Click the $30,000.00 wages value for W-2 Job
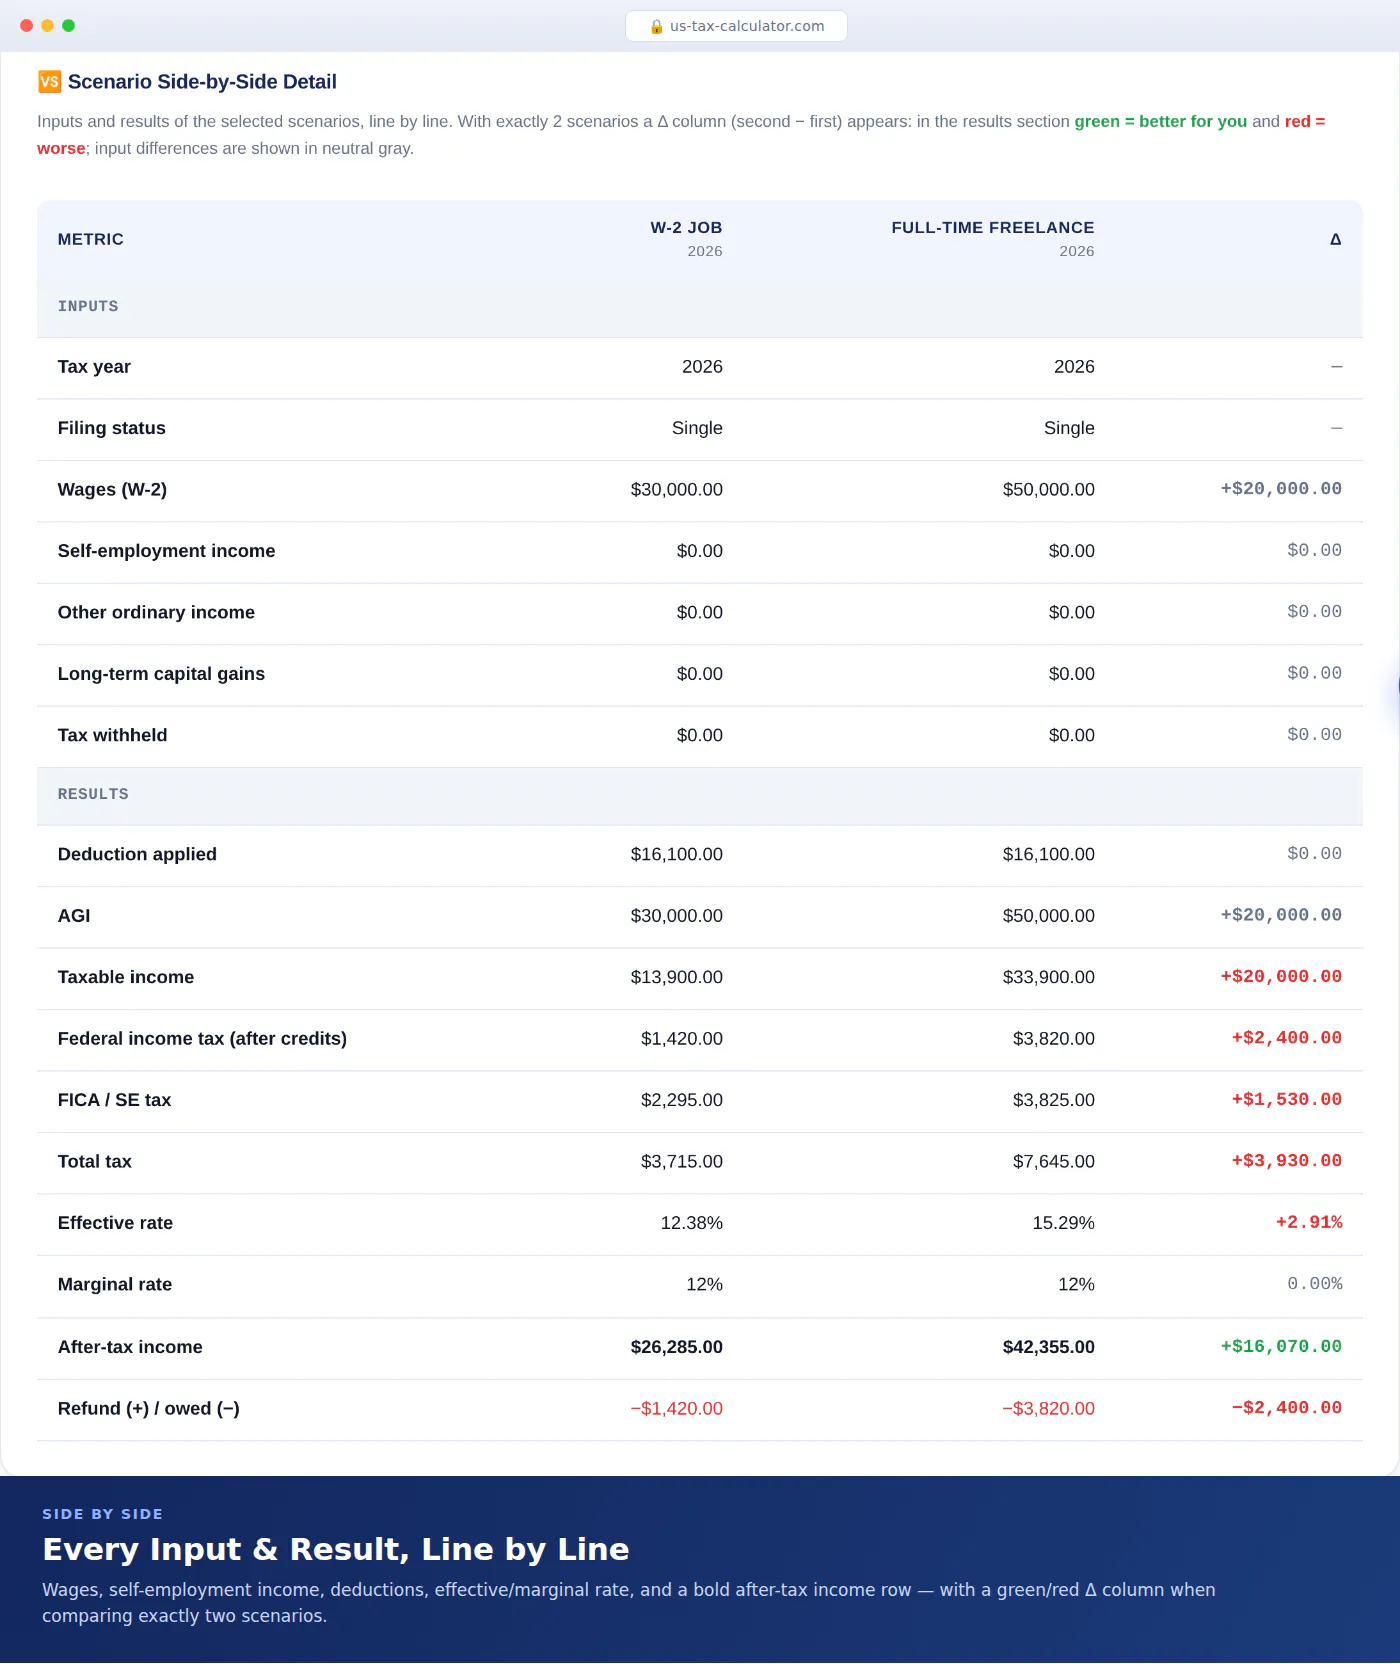Viewport: 1400px width, 1664px height. [676, 490]
